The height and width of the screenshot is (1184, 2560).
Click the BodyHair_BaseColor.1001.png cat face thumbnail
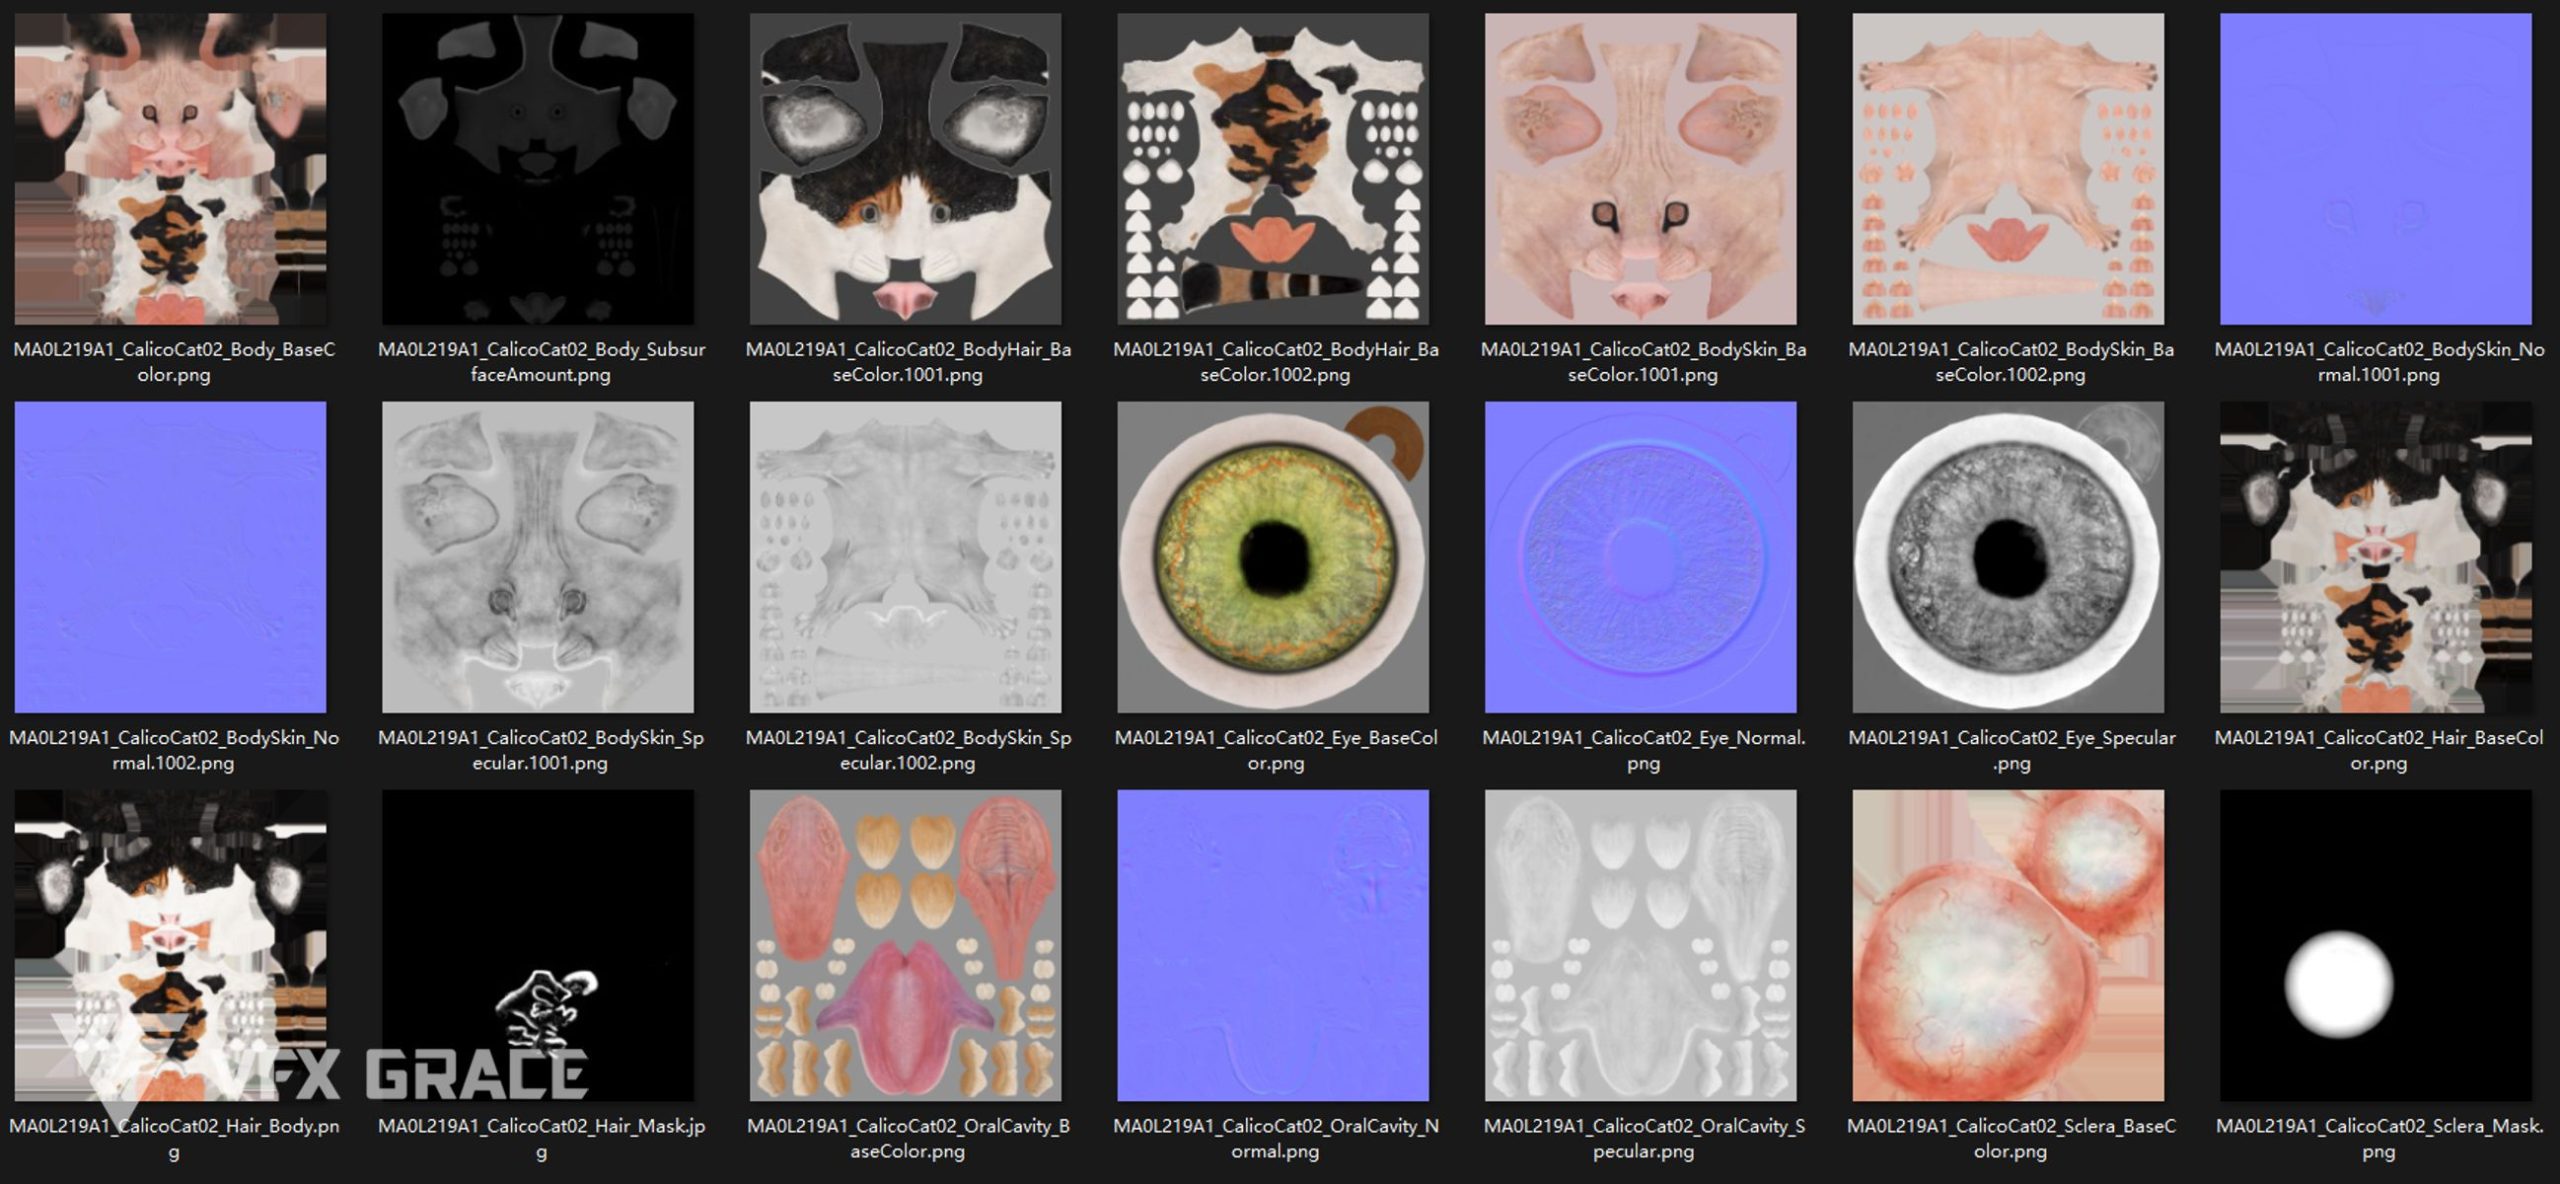click(x=905, y=168)
